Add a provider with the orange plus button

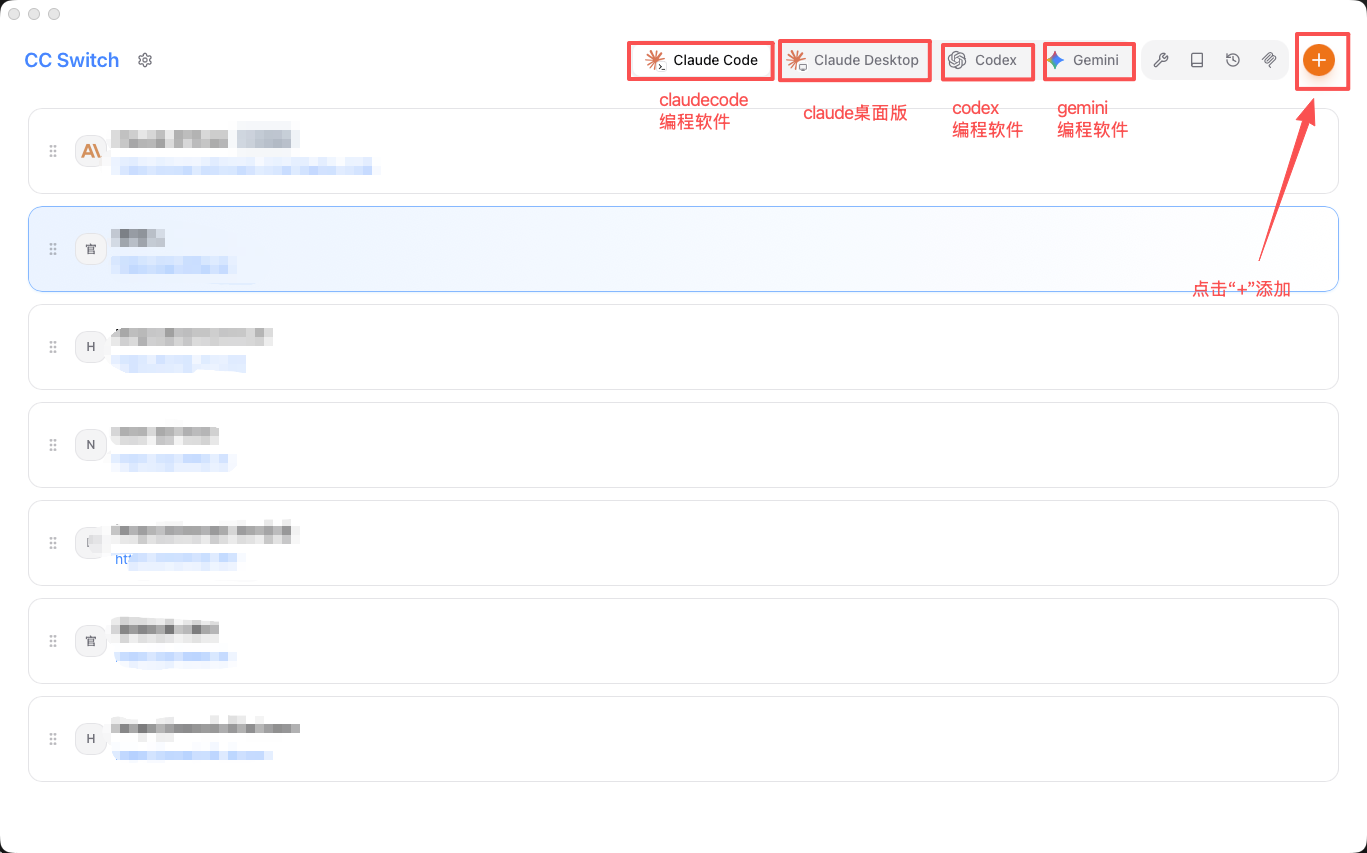pyautogui.click(x=1319, y=60)
